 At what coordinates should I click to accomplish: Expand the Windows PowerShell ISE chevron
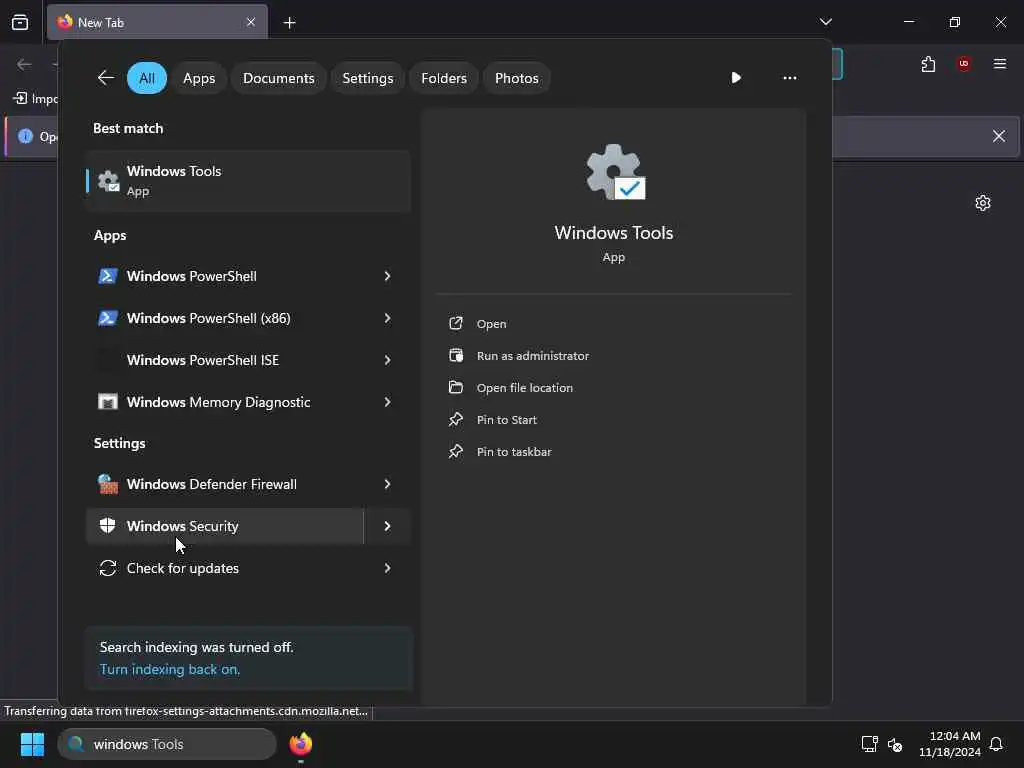pos(387,360)
